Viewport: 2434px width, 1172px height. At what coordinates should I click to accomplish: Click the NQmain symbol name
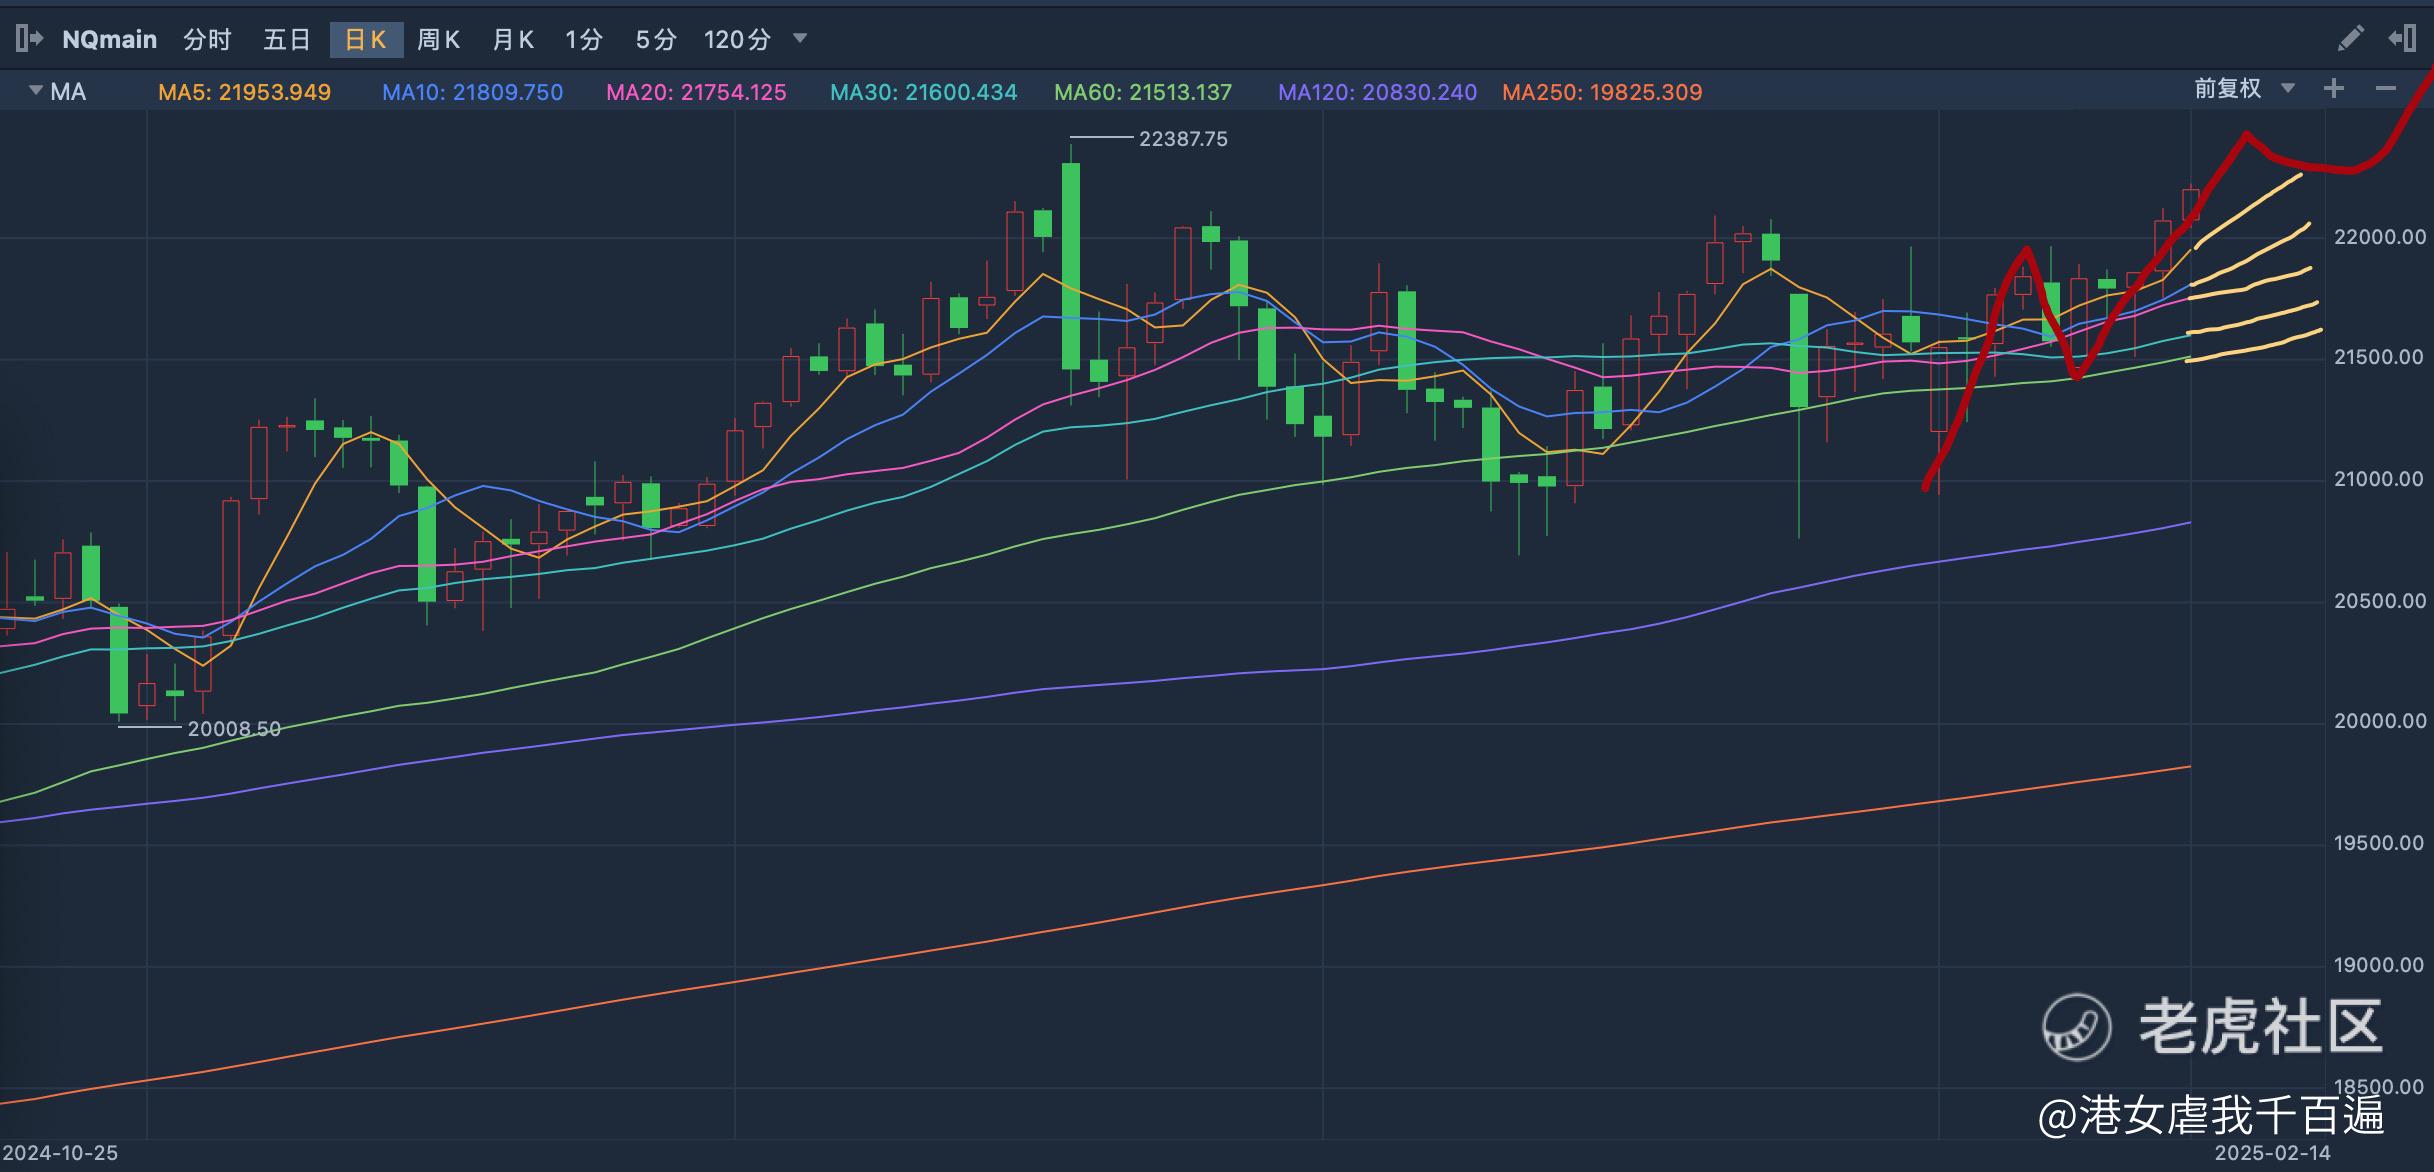point(110,39)
